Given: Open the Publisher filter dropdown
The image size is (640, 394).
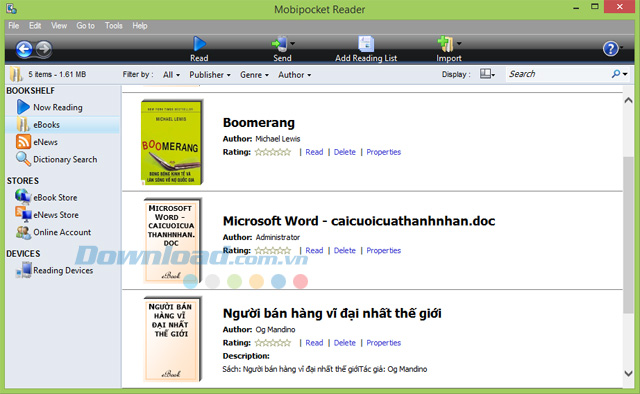Looking at the screenshot, I should (x=210, y=75).
